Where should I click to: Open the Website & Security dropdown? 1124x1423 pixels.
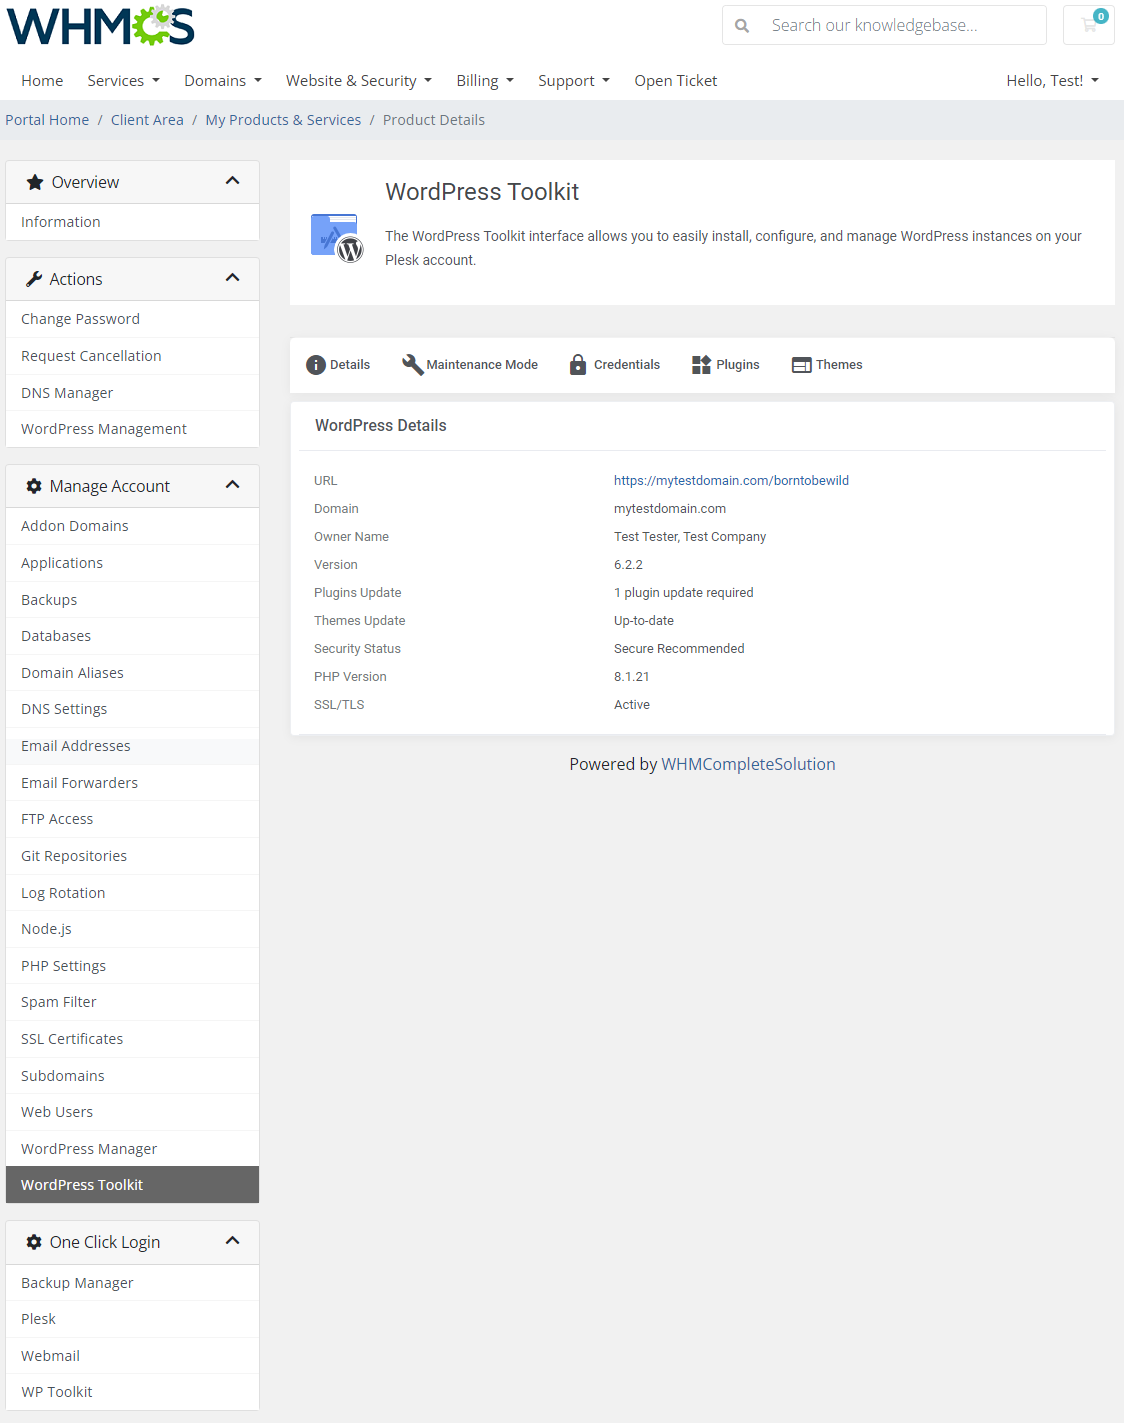point(358,81)
